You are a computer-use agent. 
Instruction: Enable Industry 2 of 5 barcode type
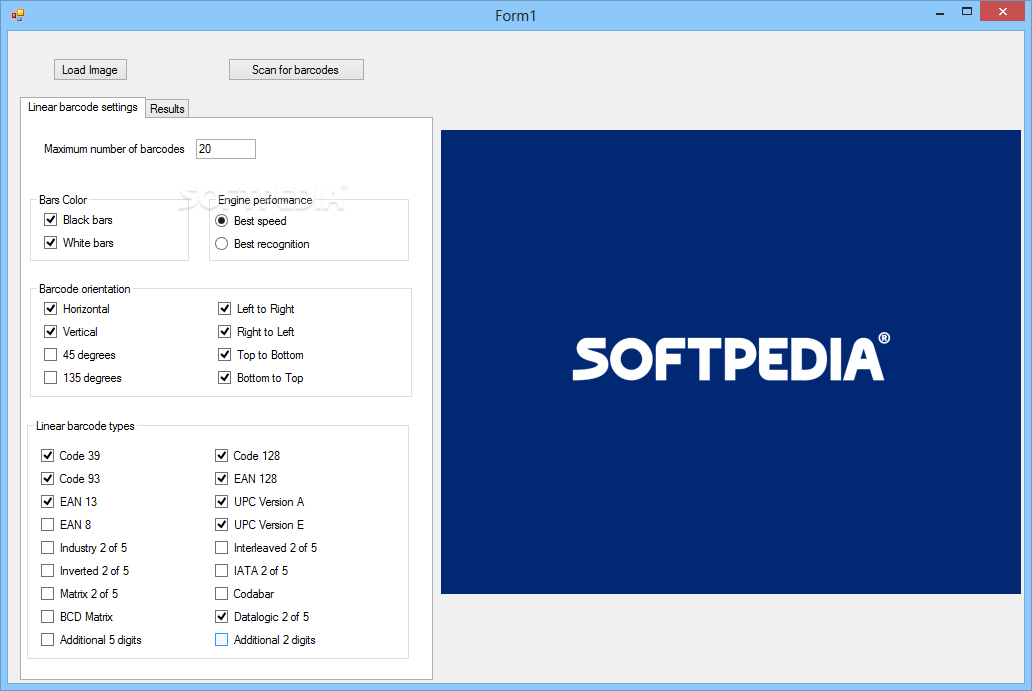47,548
